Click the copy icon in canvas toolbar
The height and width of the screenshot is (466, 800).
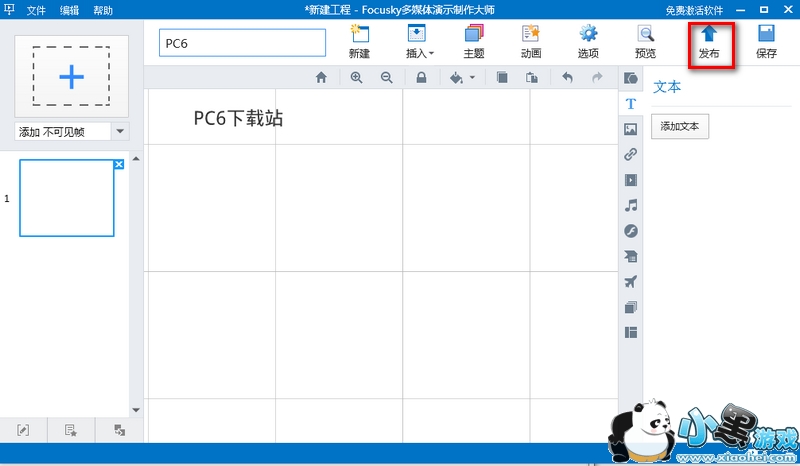coord(502,78)
